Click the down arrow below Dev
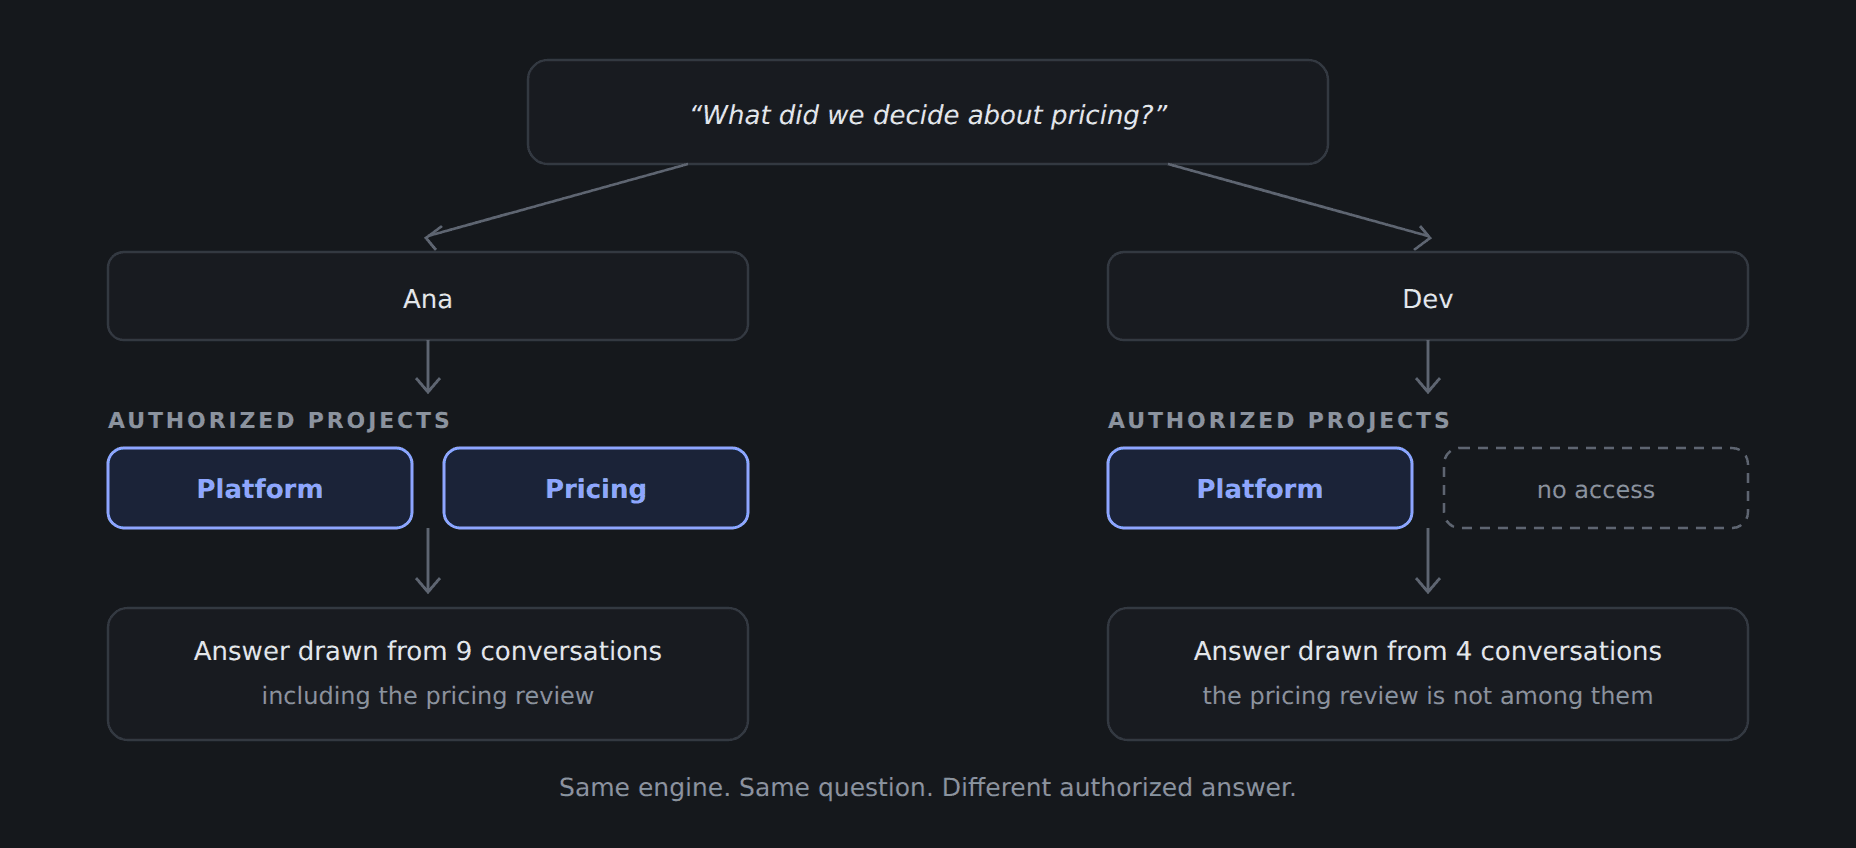The image size is (1856, 848). tap(1428, 367)
